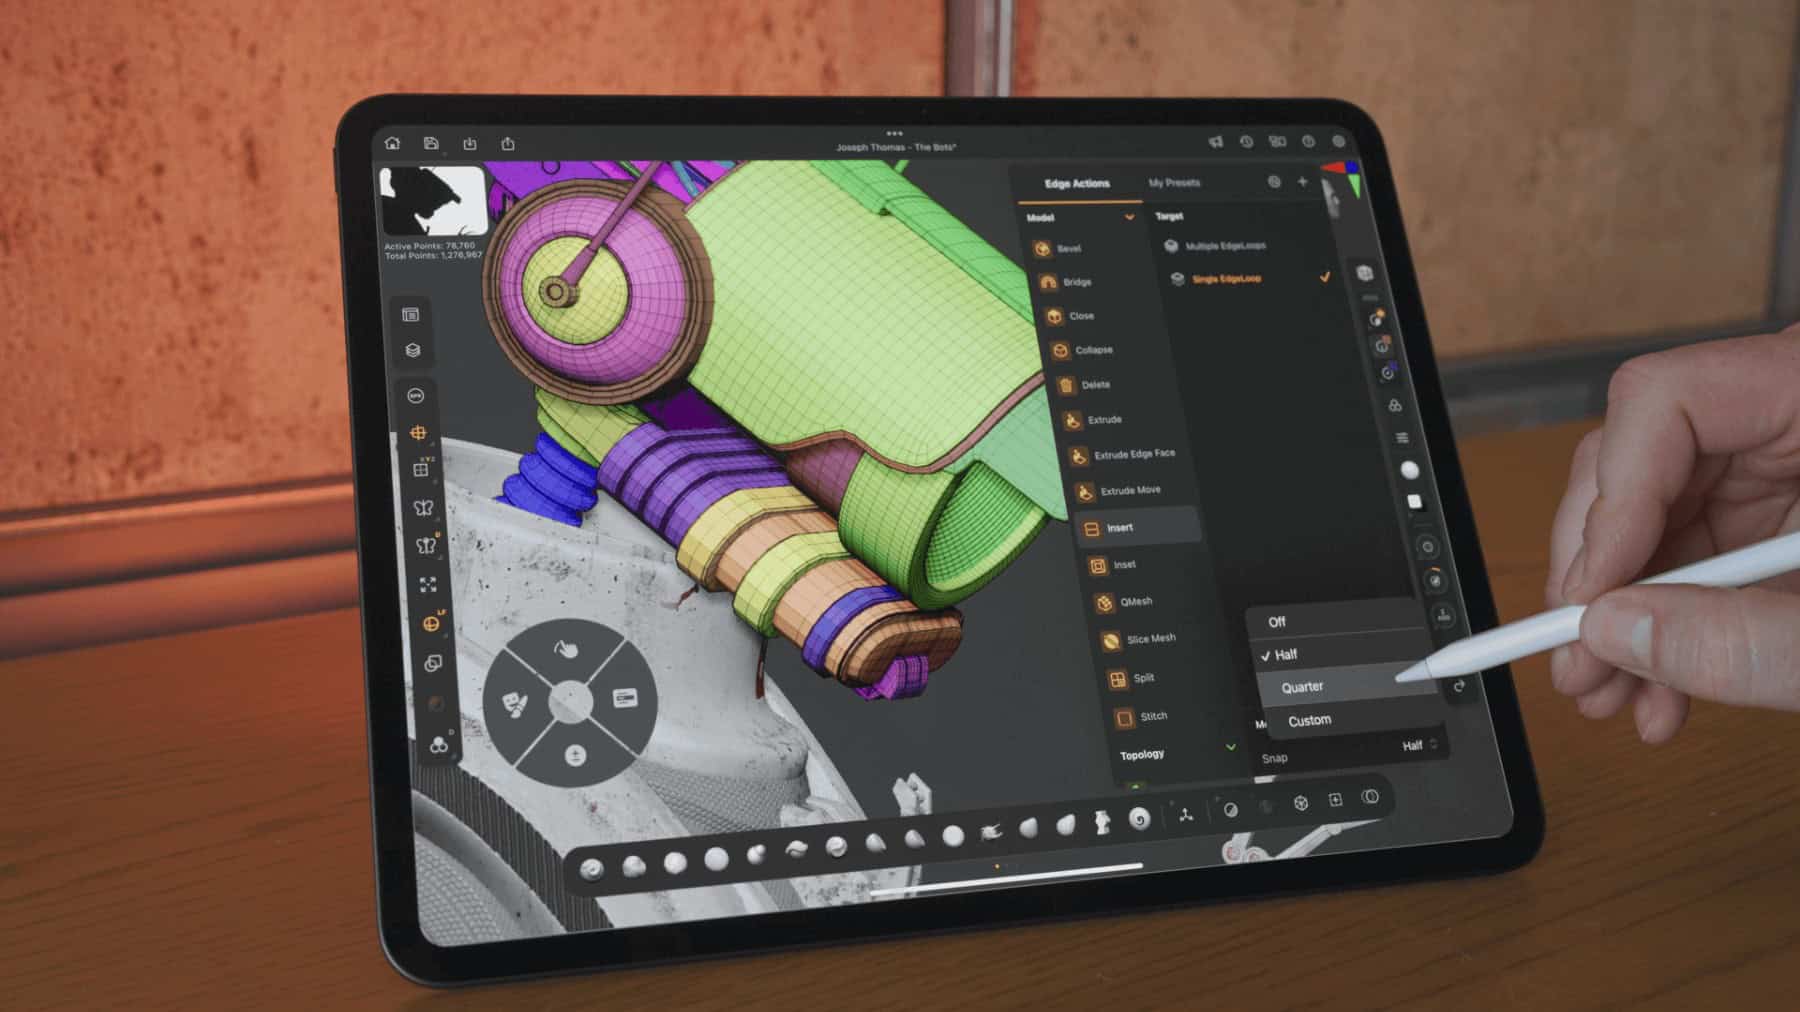Open the silhouette thumbnail preview
This screenshot has height=1012, width=1800.
(433, 200)
